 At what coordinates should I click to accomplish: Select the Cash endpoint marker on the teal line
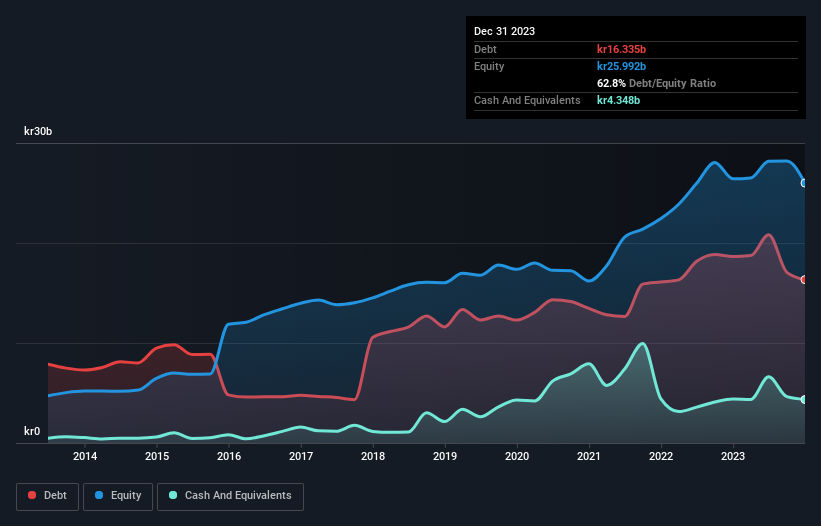click(804, 400)
